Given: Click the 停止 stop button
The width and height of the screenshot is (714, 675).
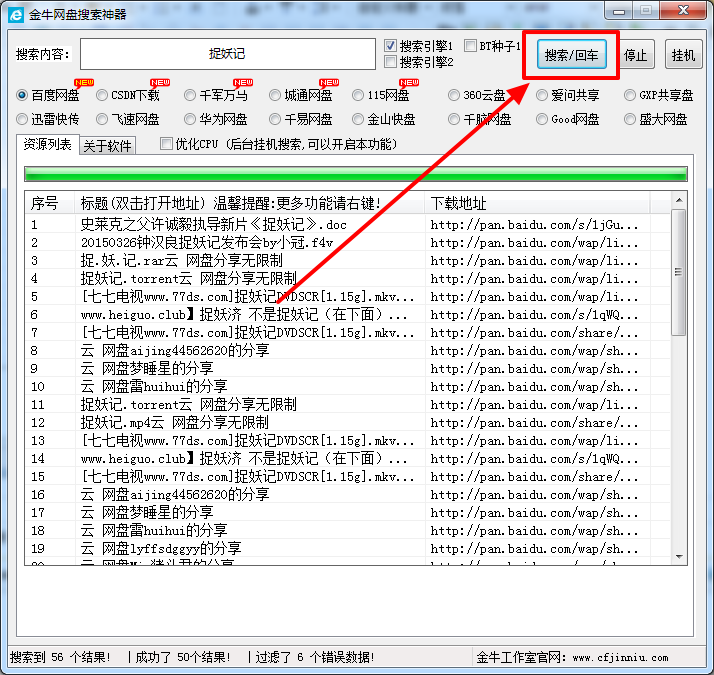Looking at the screenshot, I should tap(635, 55).
